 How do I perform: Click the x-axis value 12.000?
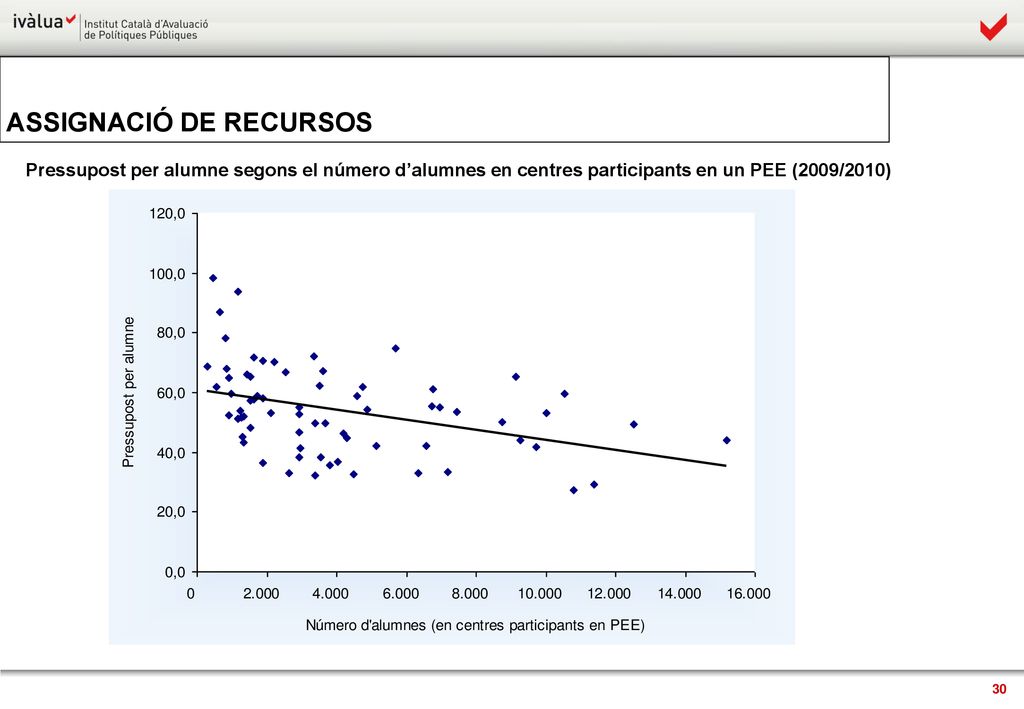(609, 594)
